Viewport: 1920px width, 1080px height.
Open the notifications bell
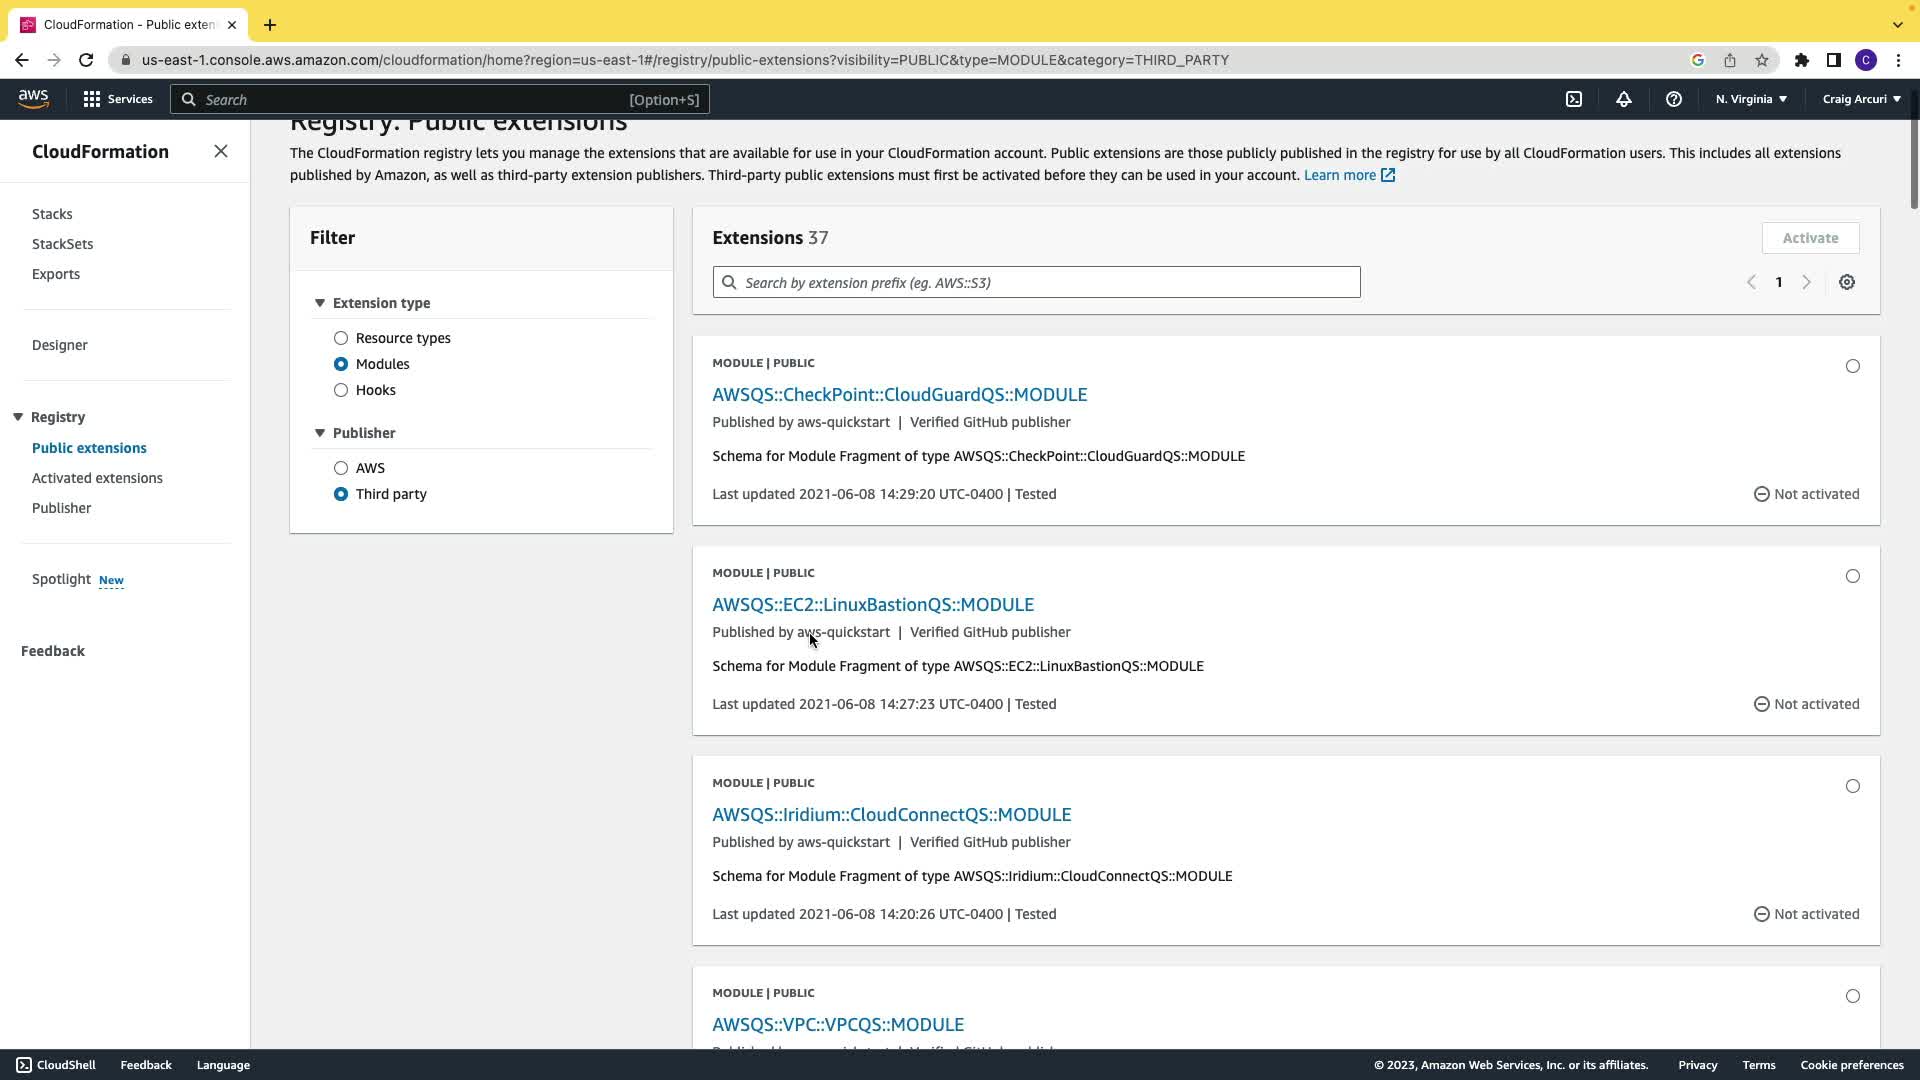coord(1623,99)
